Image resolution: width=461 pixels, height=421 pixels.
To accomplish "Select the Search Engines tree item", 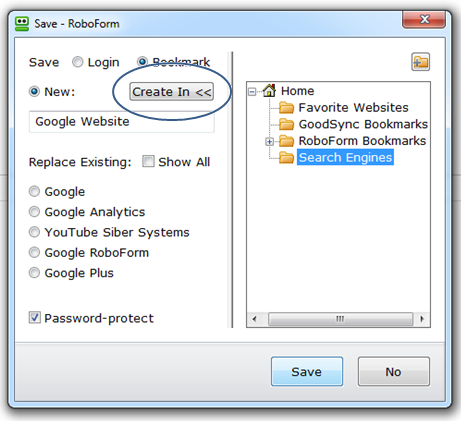I will click(345, 157).
